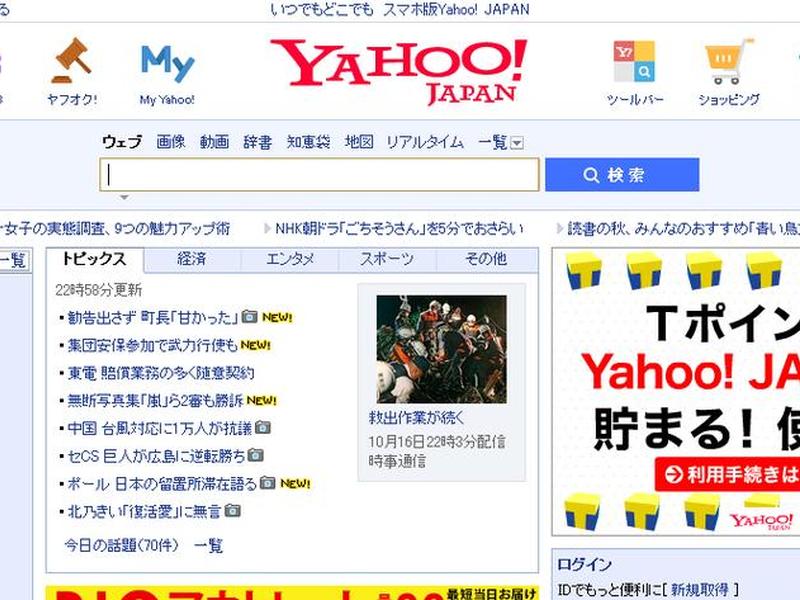The height and width of the screenshot is (600, 800).
Task: Open the small arrow below the search box
Action: click(124, 197)
